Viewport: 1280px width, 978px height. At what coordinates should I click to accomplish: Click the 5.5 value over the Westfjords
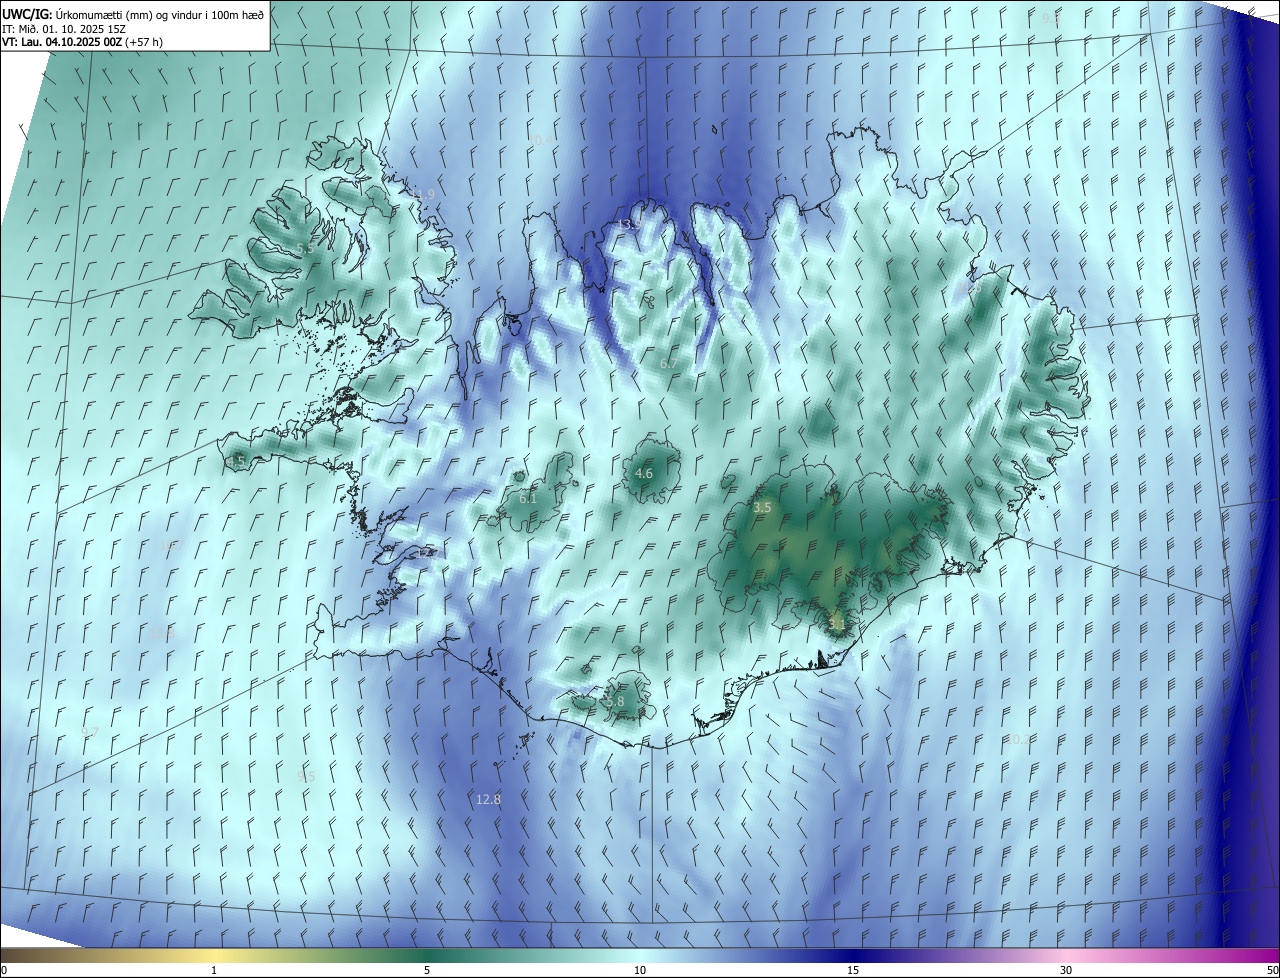click(x=305, y=247)
